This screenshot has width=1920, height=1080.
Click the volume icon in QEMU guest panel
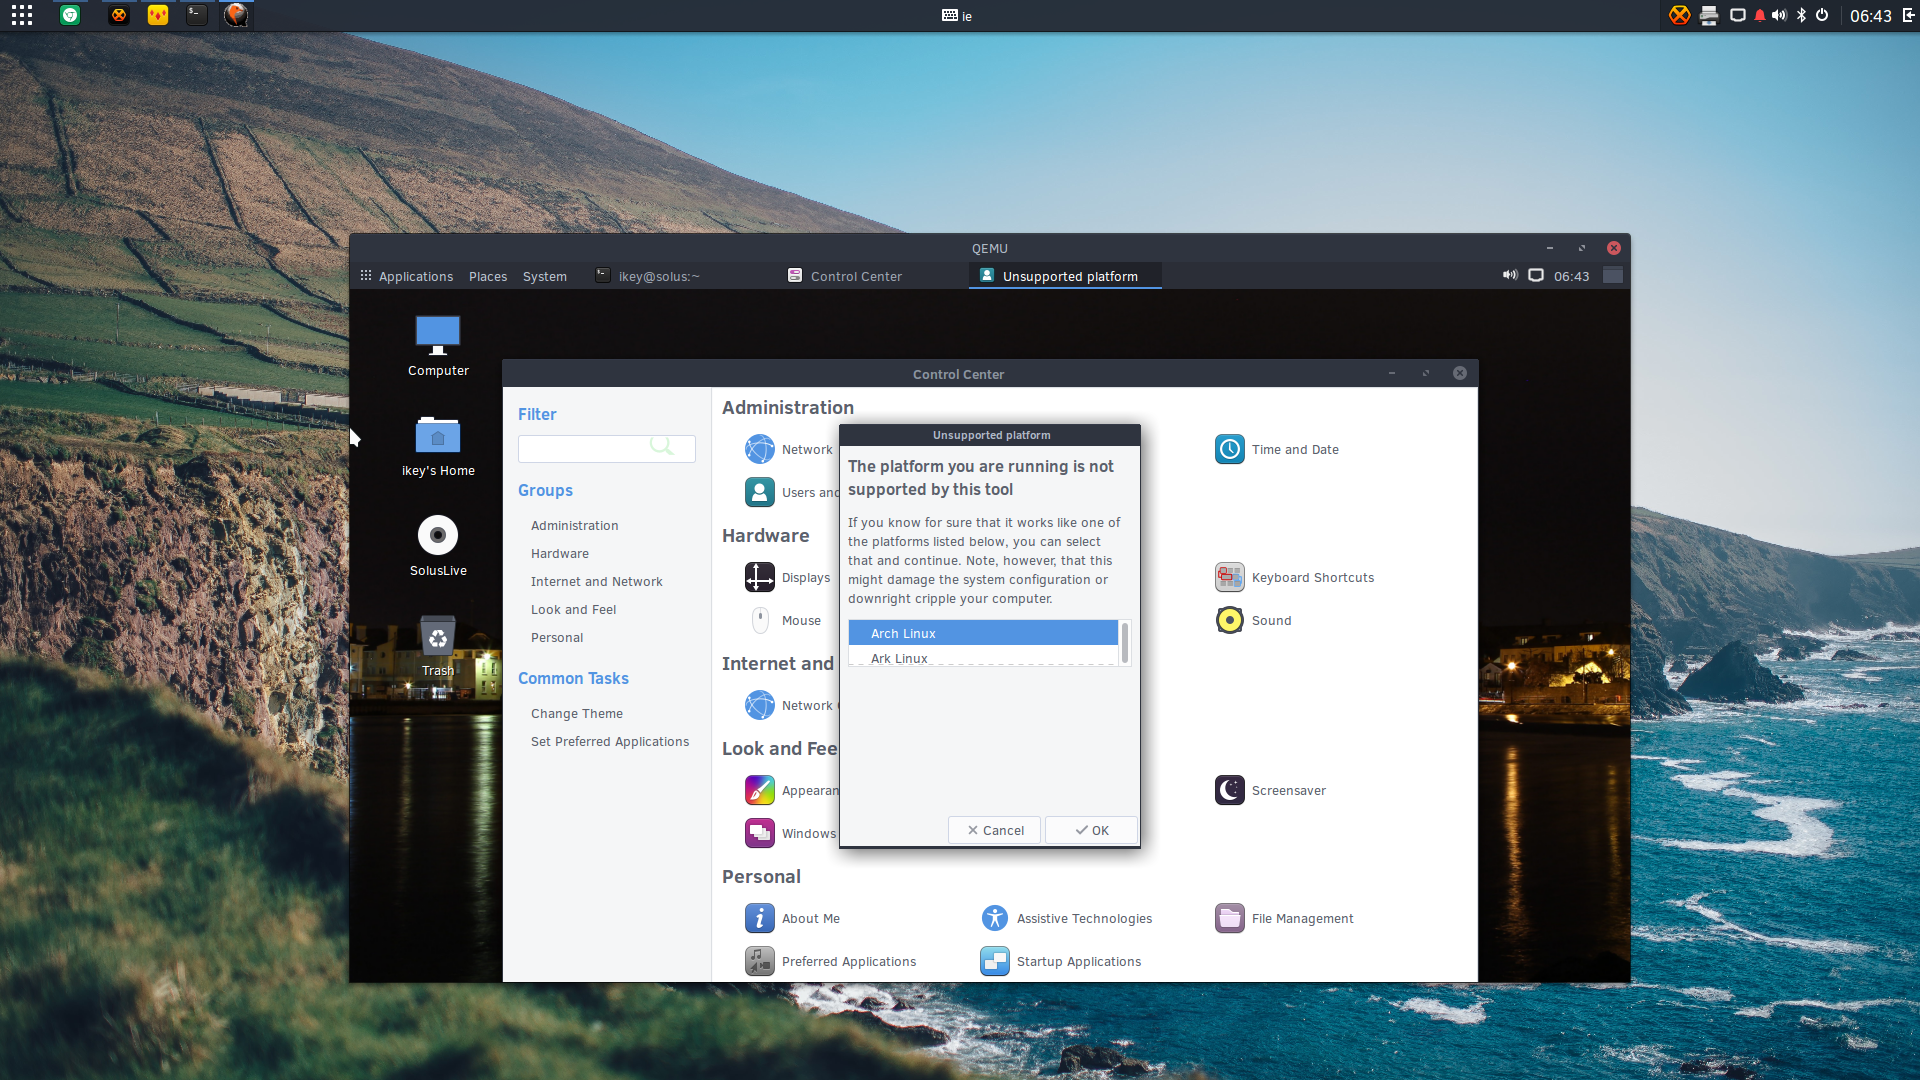click(1510, 276)
